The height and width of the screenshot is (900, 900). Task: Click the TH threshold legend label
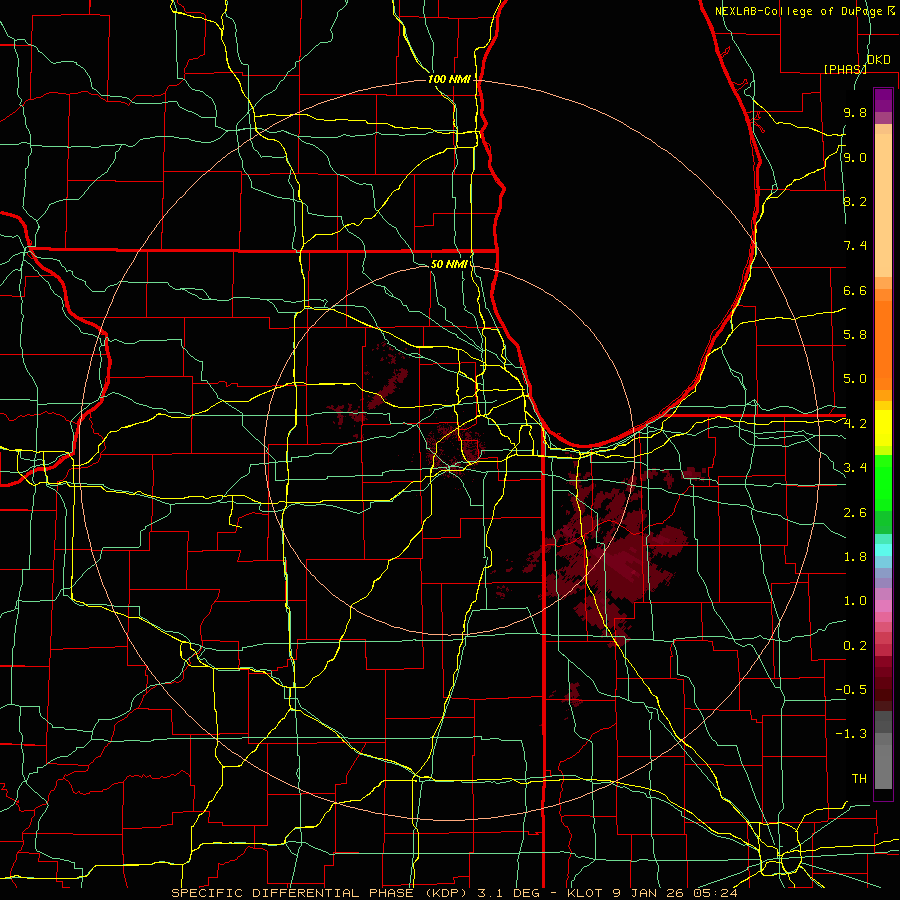coord(859,779)
